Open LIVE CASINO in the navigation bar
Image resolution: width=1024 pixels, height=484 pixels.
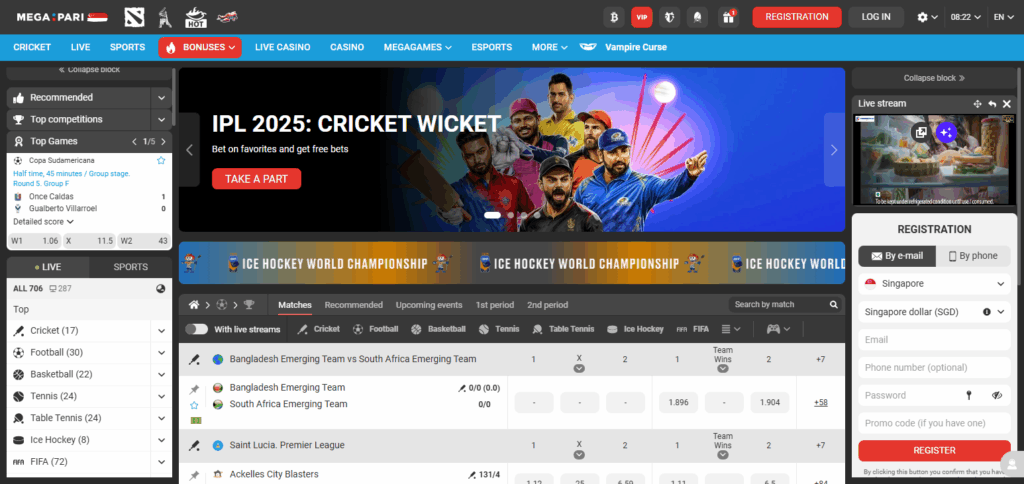click(x=282, y=48)
